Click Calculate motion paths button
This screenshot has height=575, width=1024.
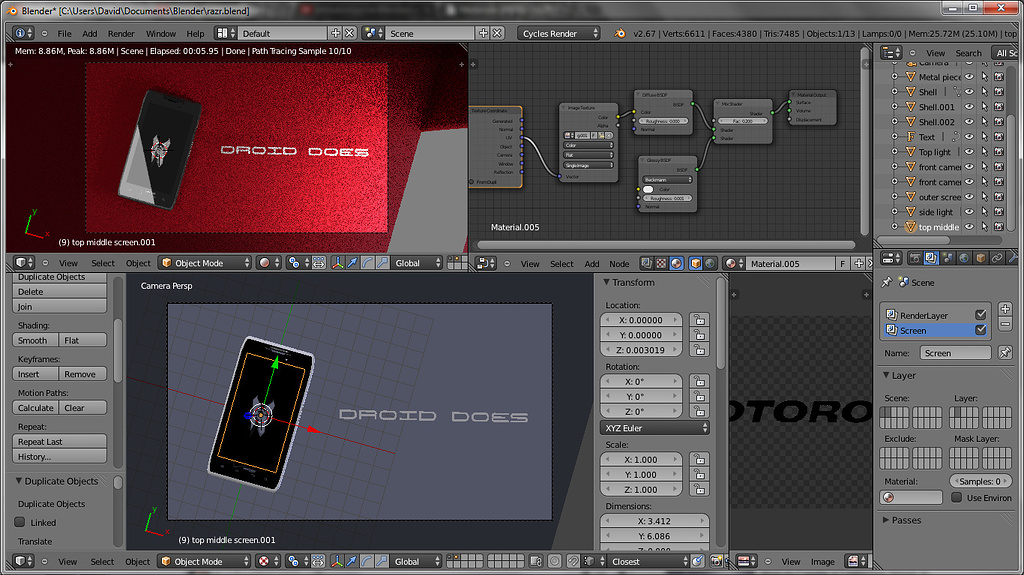tap(35, 408)
